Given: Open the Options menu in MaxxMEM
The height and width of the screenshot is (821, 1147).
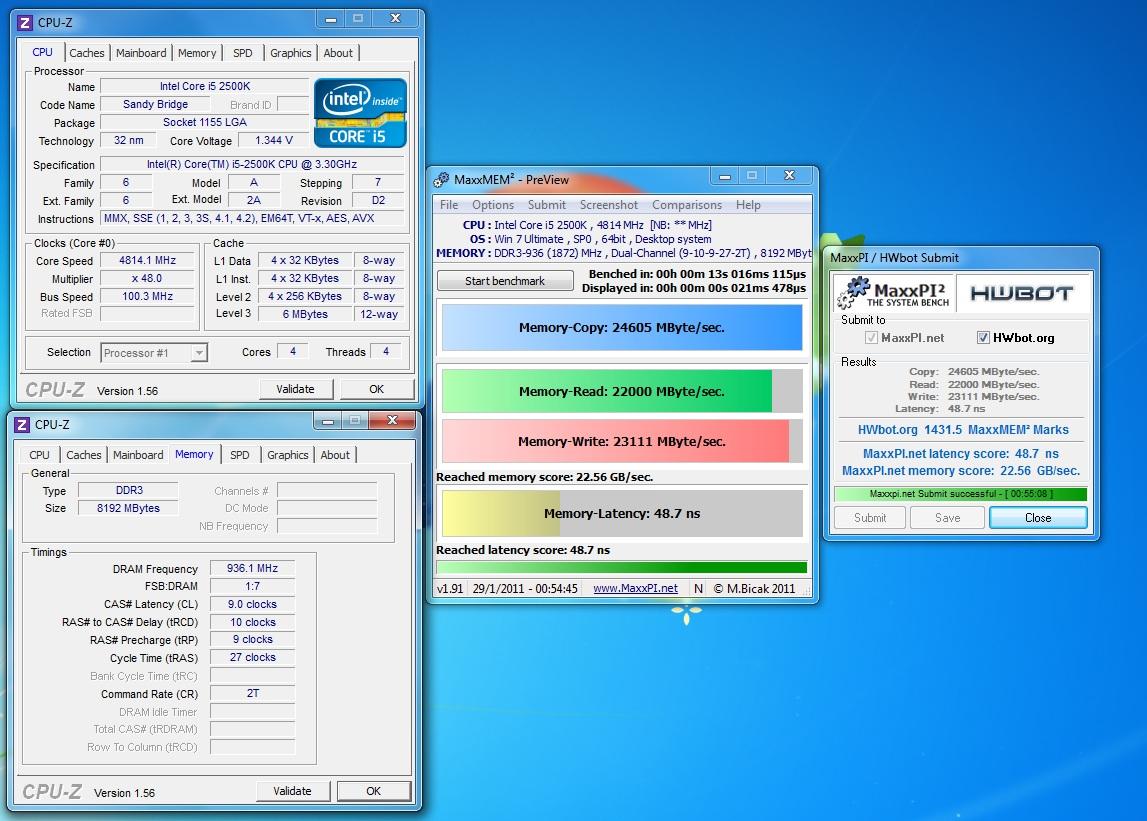Looking at the screenshot, I should pos(492,205).
